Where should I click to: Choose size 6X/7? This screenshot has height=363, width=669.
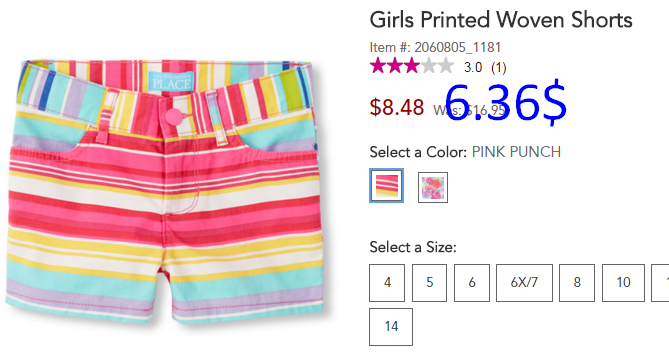(524, 283)
